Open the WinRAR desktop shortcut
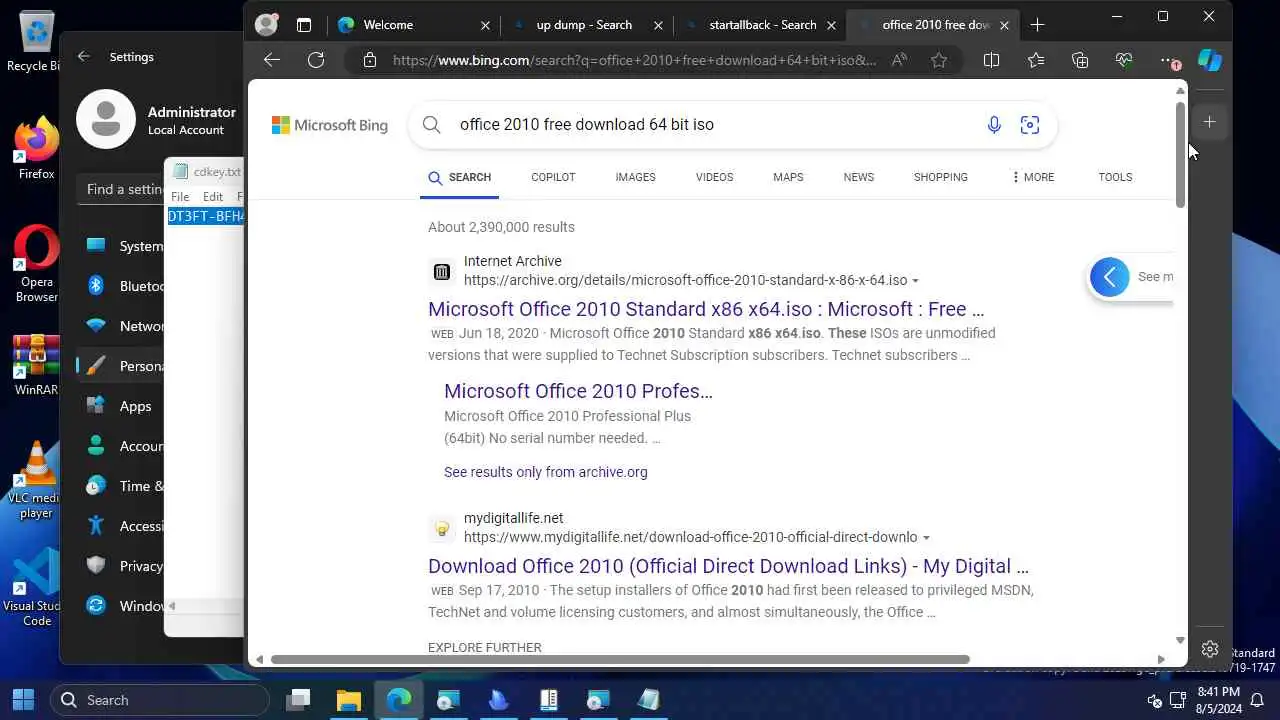This screenshot has height=720, width=1280. click(x=36, y=366)
